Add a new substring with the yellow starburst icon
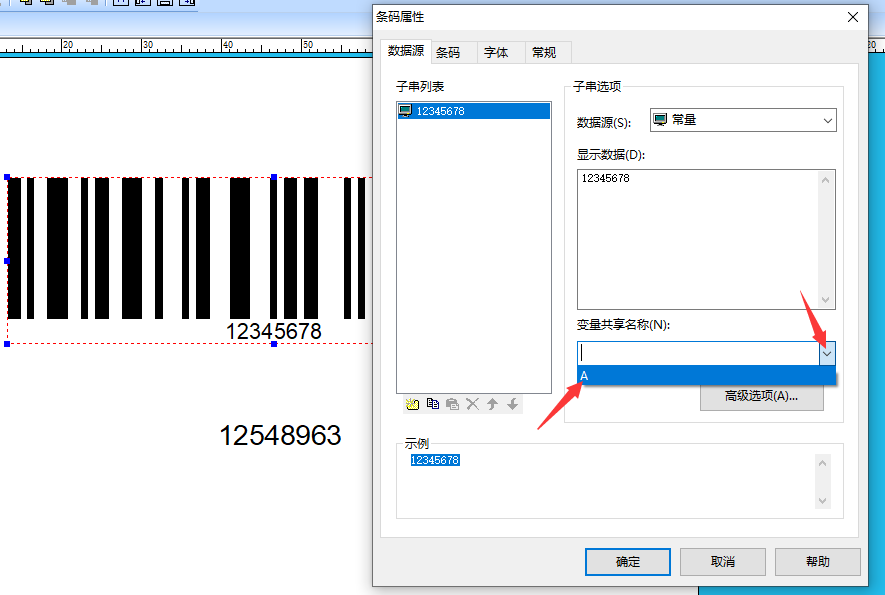This screenshot has height=595, width=885. (x=412, y=404)
